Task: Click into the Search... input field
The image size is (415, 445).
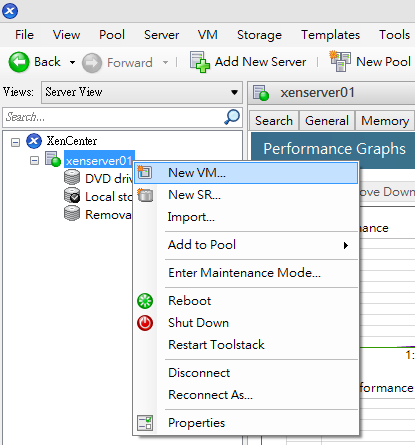Action: coord(113,117)
